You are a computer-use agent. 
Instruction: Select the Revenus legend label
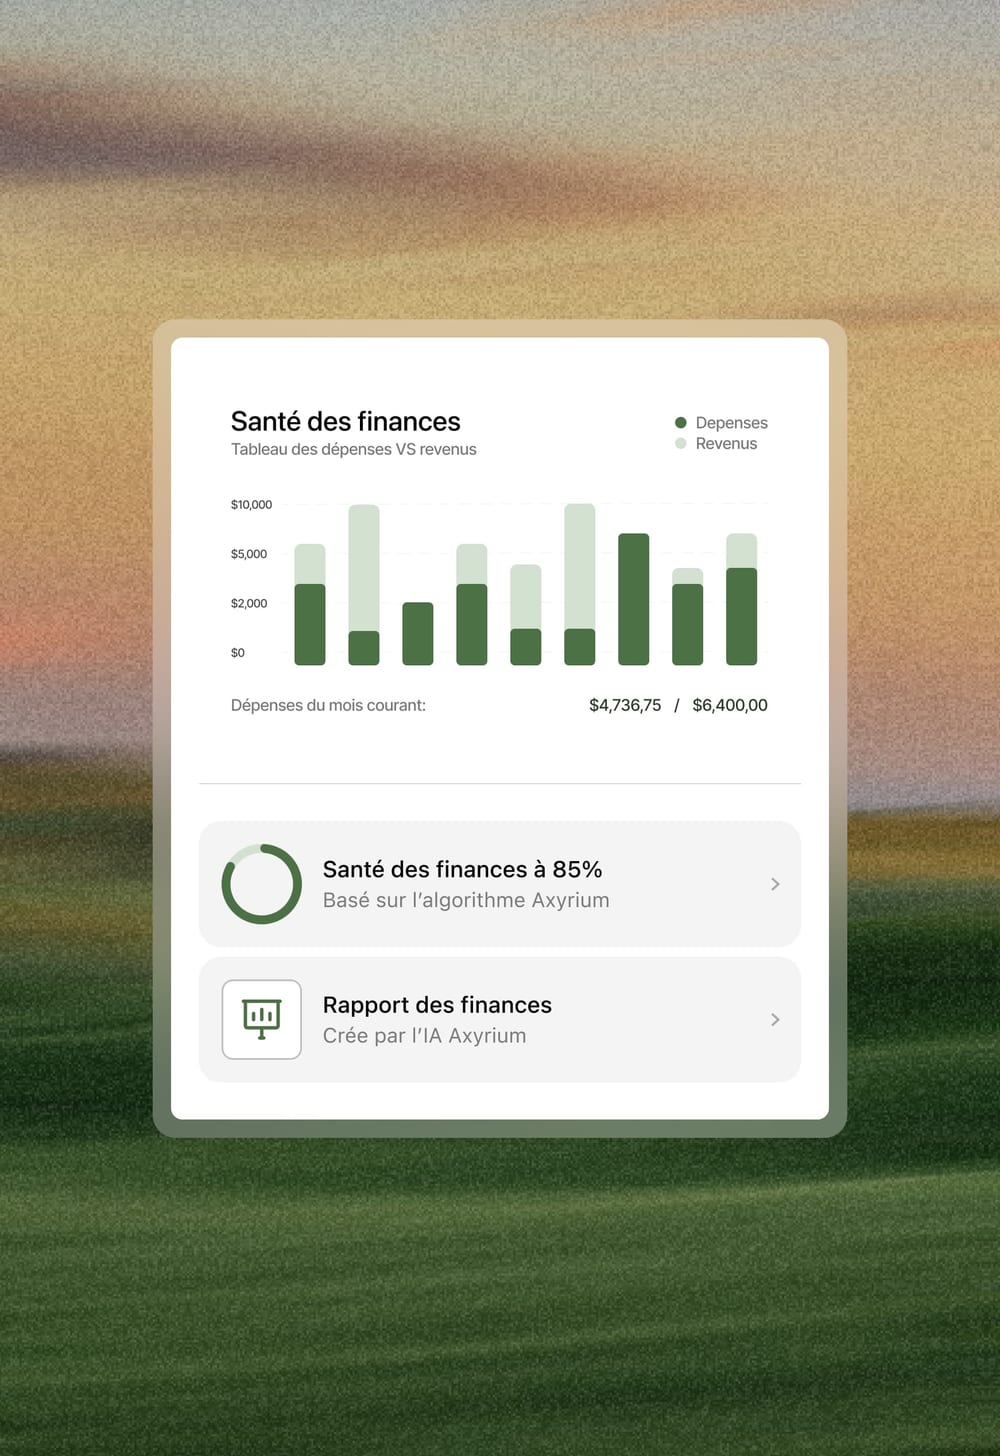pos(726,443)
